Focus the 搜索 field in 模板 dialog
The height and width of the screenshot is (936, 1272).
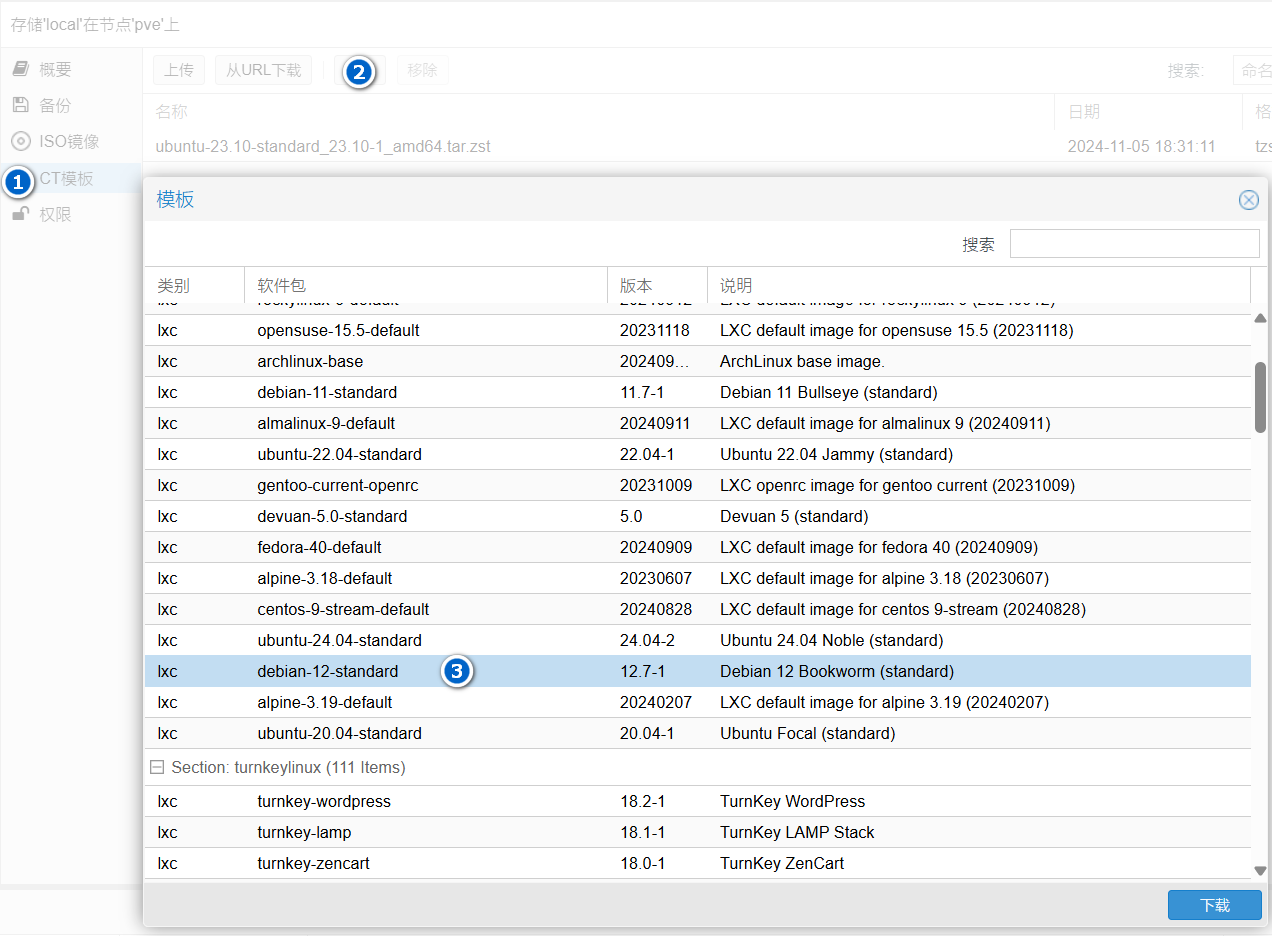pyautogui.click(x=1134, y=244)
